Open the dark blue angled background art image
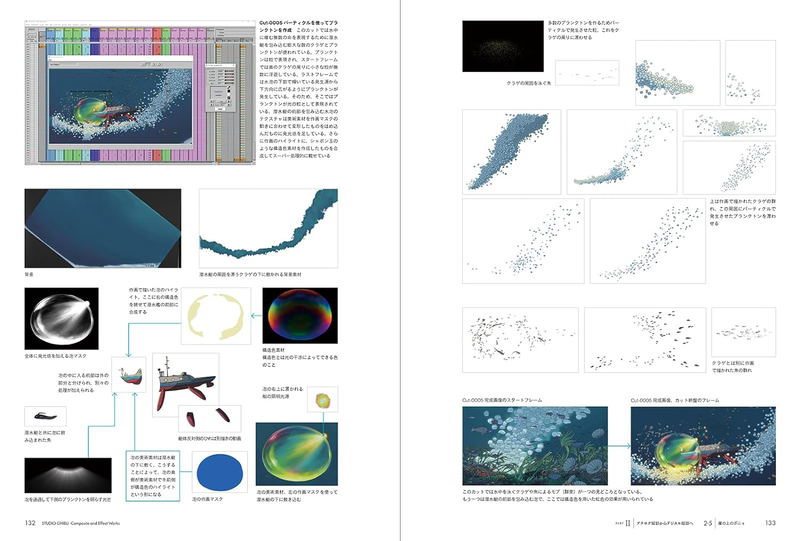Viewport: 800px width, 541px height. pos(103,228)
